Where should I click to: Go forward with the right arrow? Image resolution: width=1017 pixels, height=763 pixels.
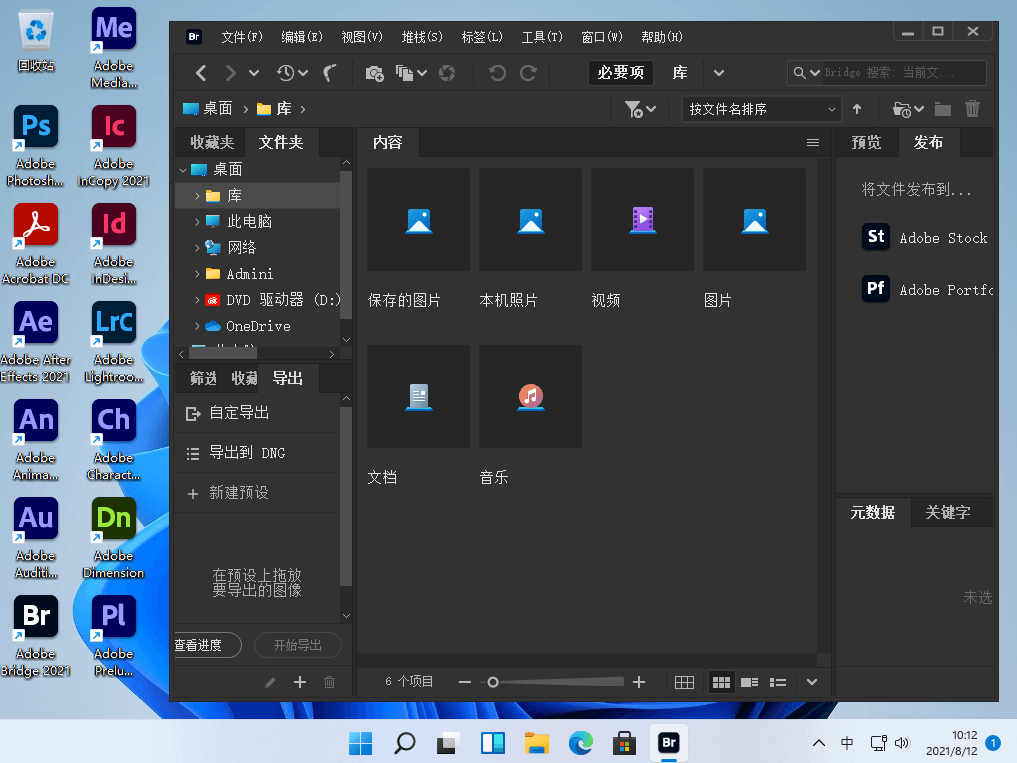[x=230, y=73]
